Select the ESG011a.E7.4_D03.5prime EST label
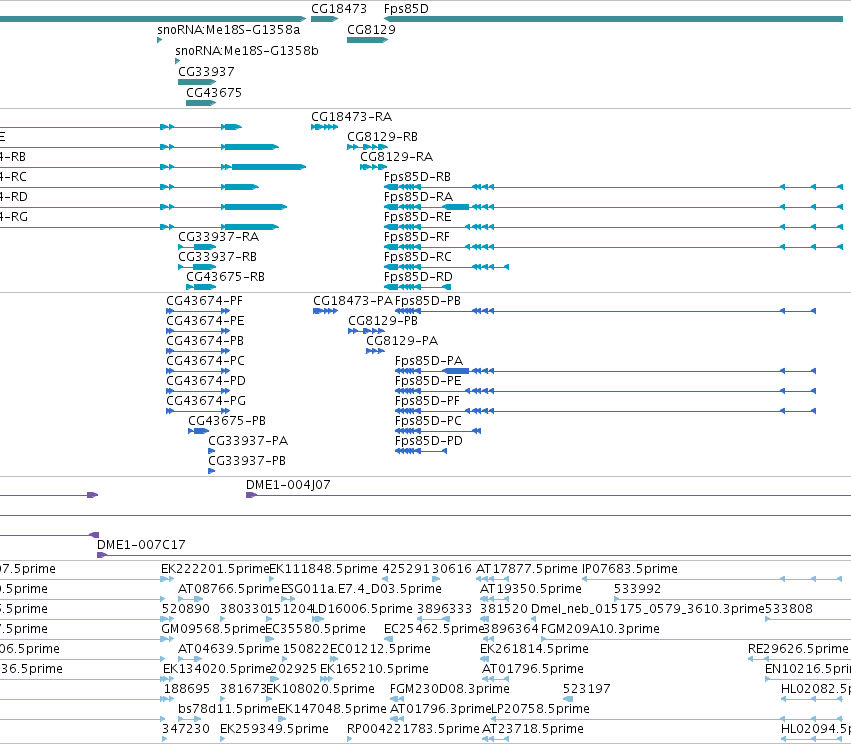 [361, 589]
